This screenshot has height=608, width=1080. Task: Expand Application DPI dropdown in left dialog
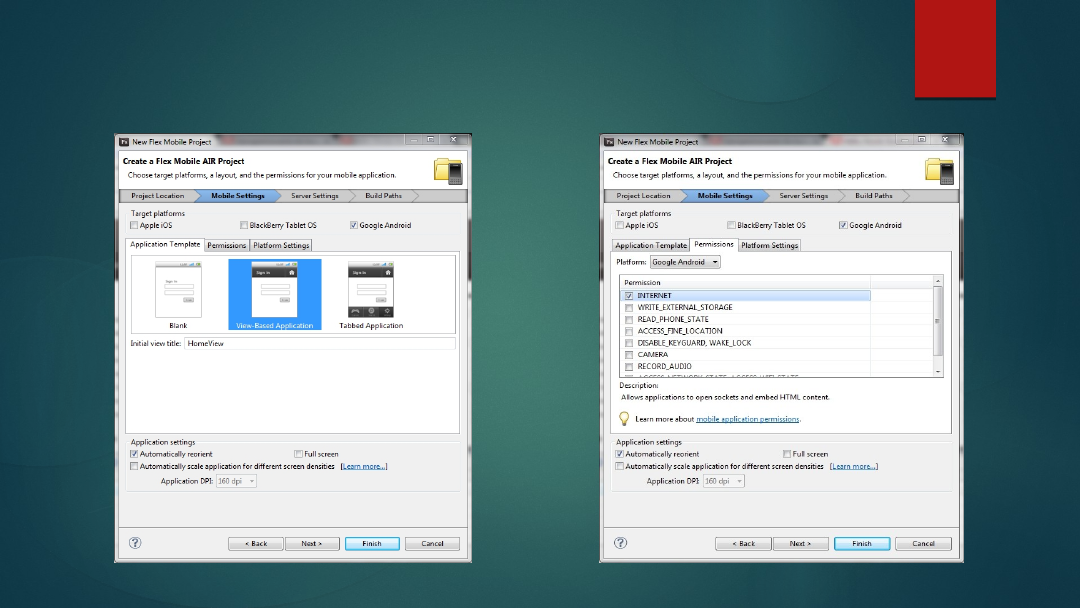(x=238, y=481)
